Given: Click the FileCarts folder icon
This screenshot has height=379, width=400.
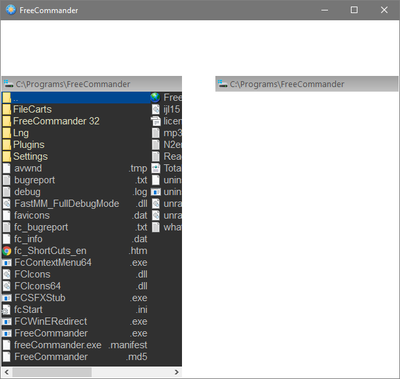Looking at the screenshot, I should [x=7, y=109].
